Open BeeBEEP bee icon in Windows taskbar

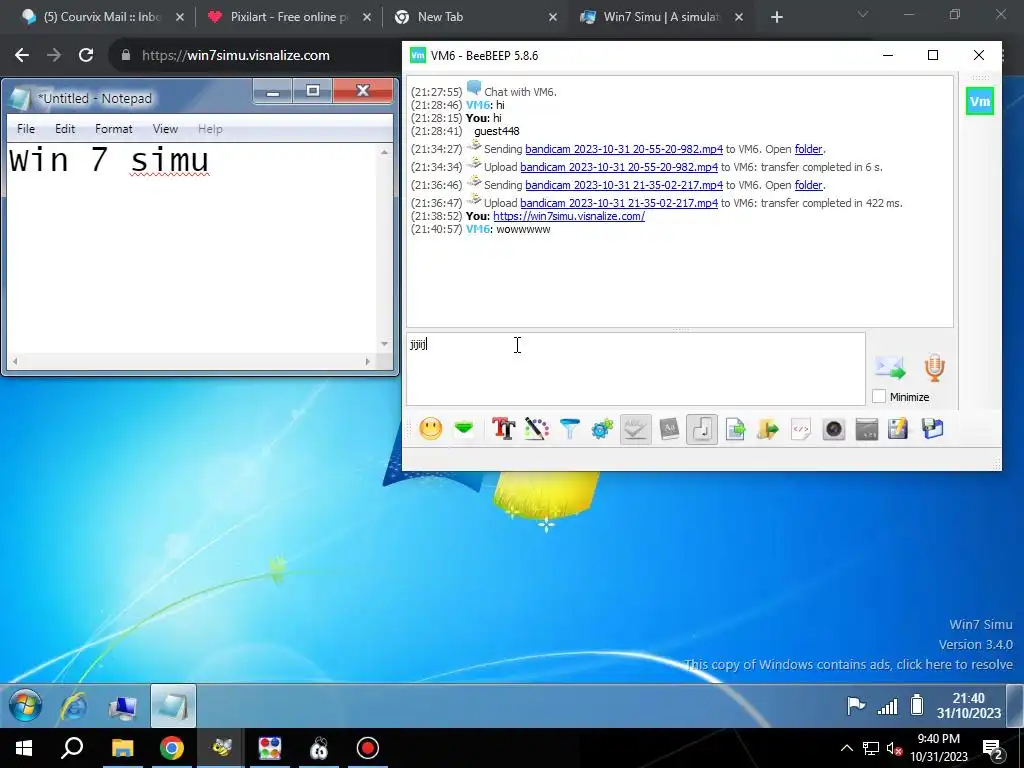click(x=221, y=748)
